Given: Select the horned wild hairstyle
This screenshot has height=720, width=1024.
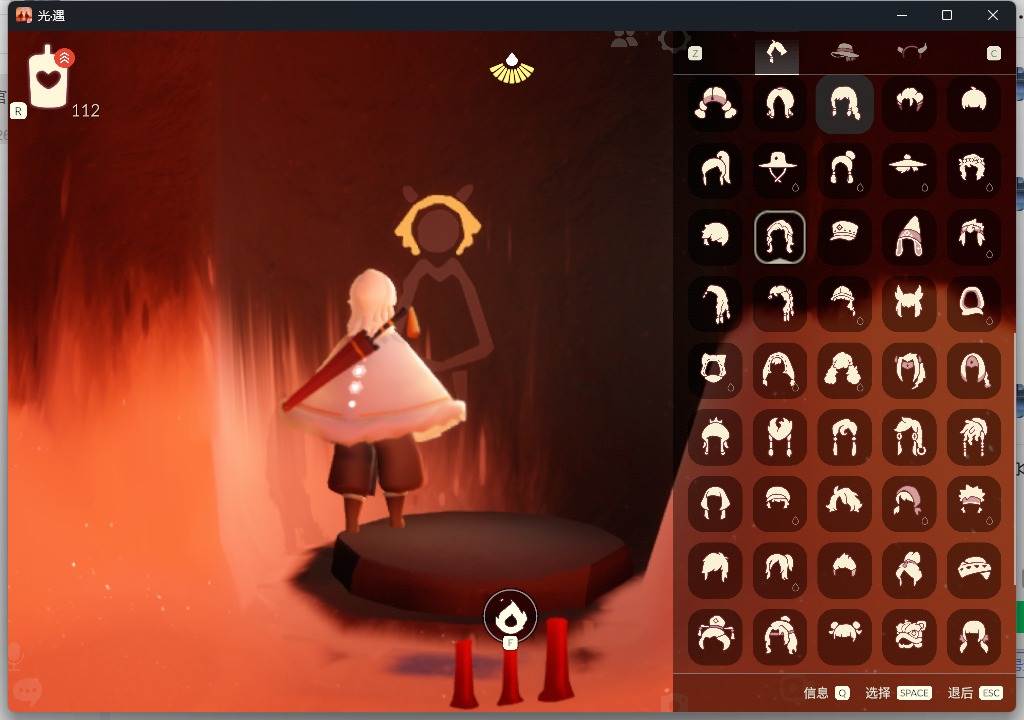Looking at the screenshot, I should pos(908,303).
